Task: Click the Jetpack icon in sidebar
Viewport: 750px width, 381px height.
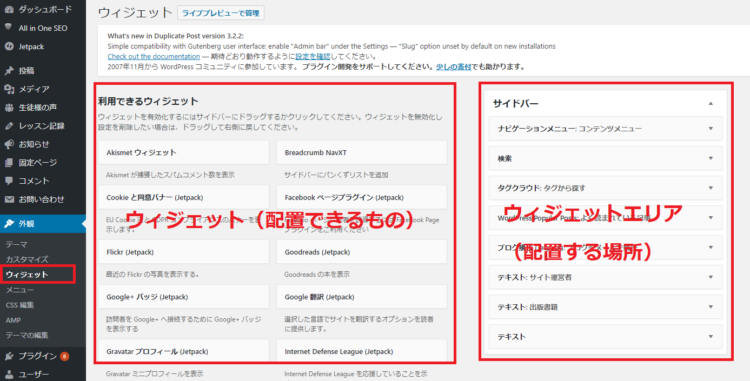Action: [9, 46]
